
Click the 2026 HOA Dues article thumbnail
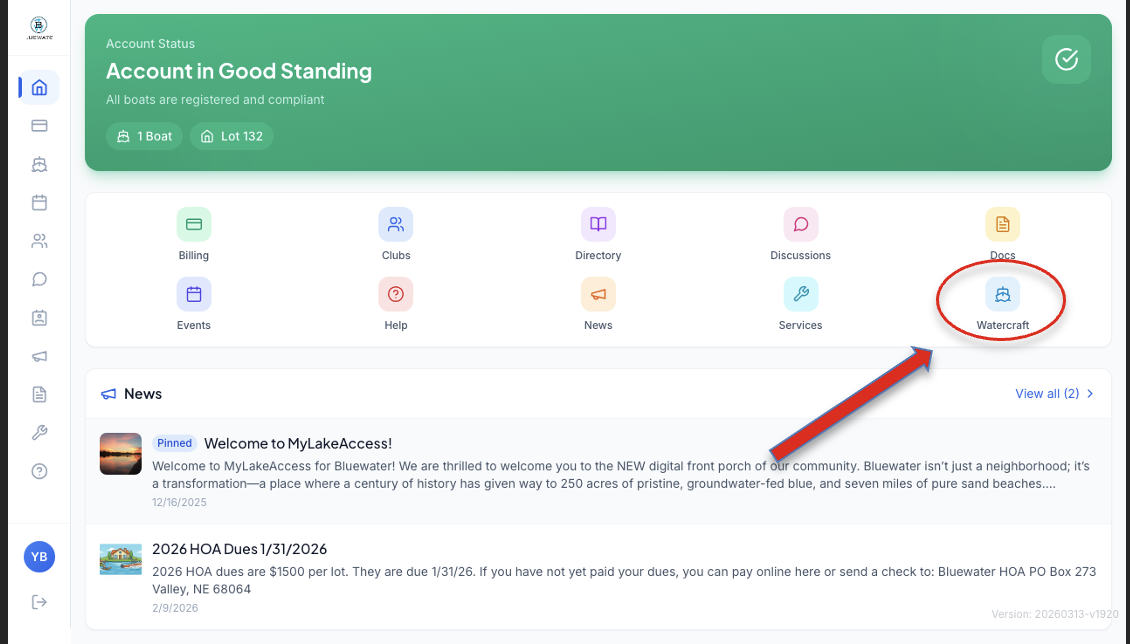[x=121, y=560]
